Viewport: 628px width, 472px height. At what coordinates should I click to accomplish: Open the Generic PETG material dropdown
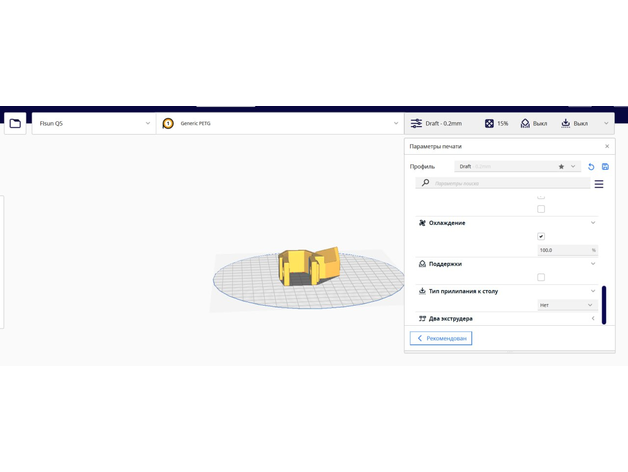point(280,123)
